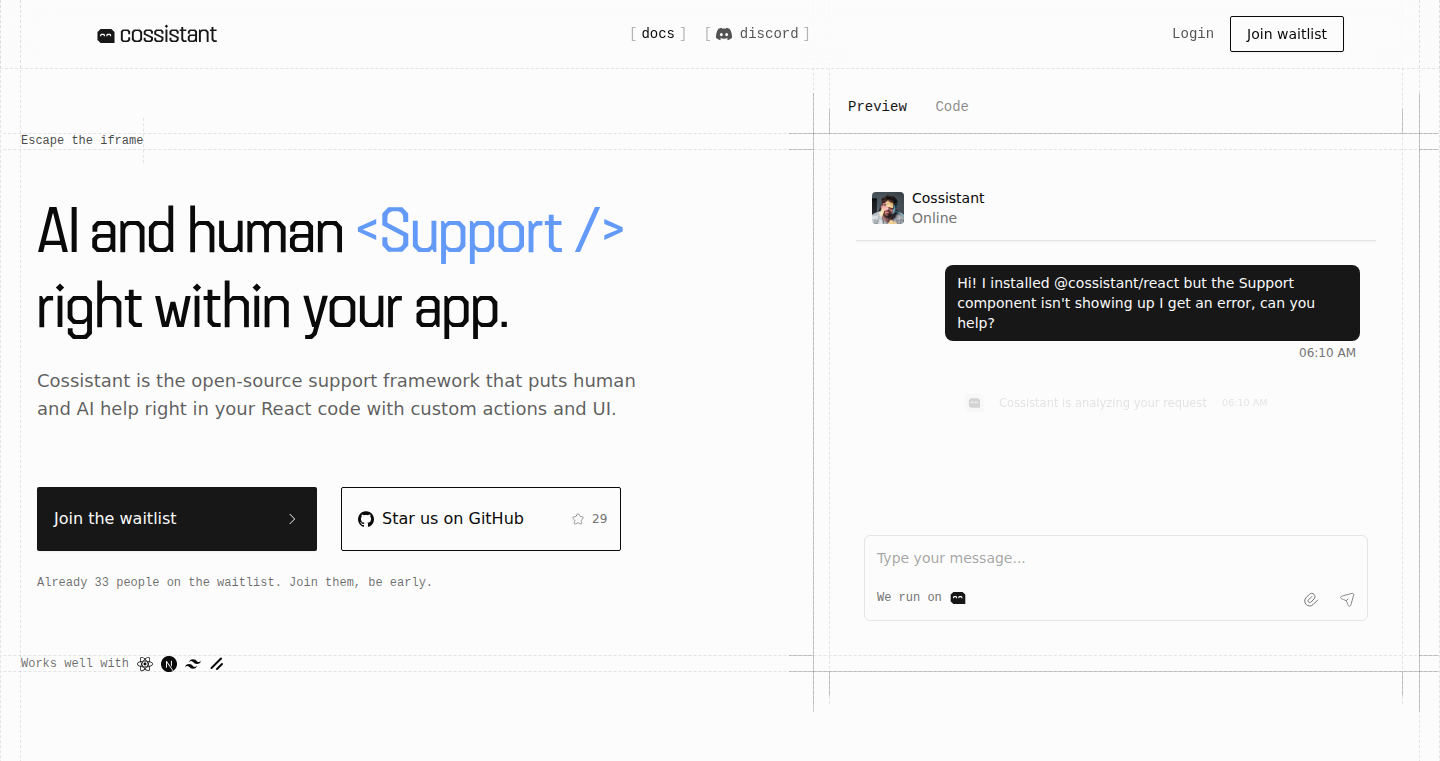Click the GitHub octocat icon
Viewport: 1440px width, 761px height.
coord(366,519)
